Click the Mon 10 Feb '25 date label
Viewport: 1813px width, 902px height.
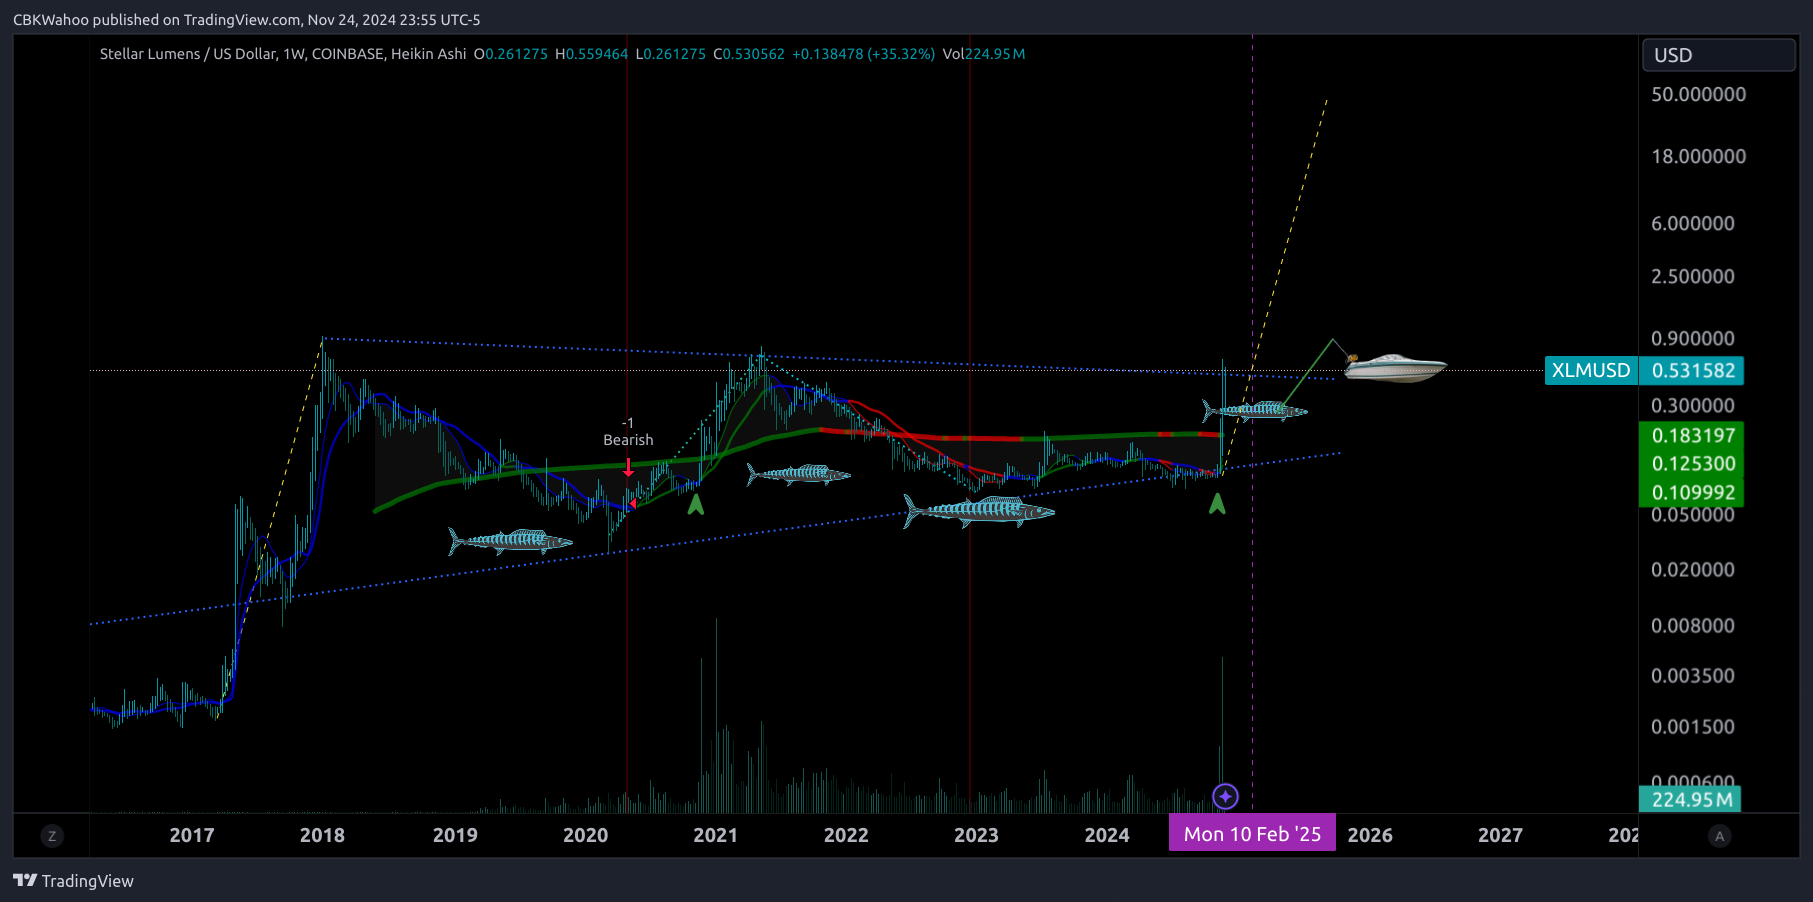point(1252,834)
